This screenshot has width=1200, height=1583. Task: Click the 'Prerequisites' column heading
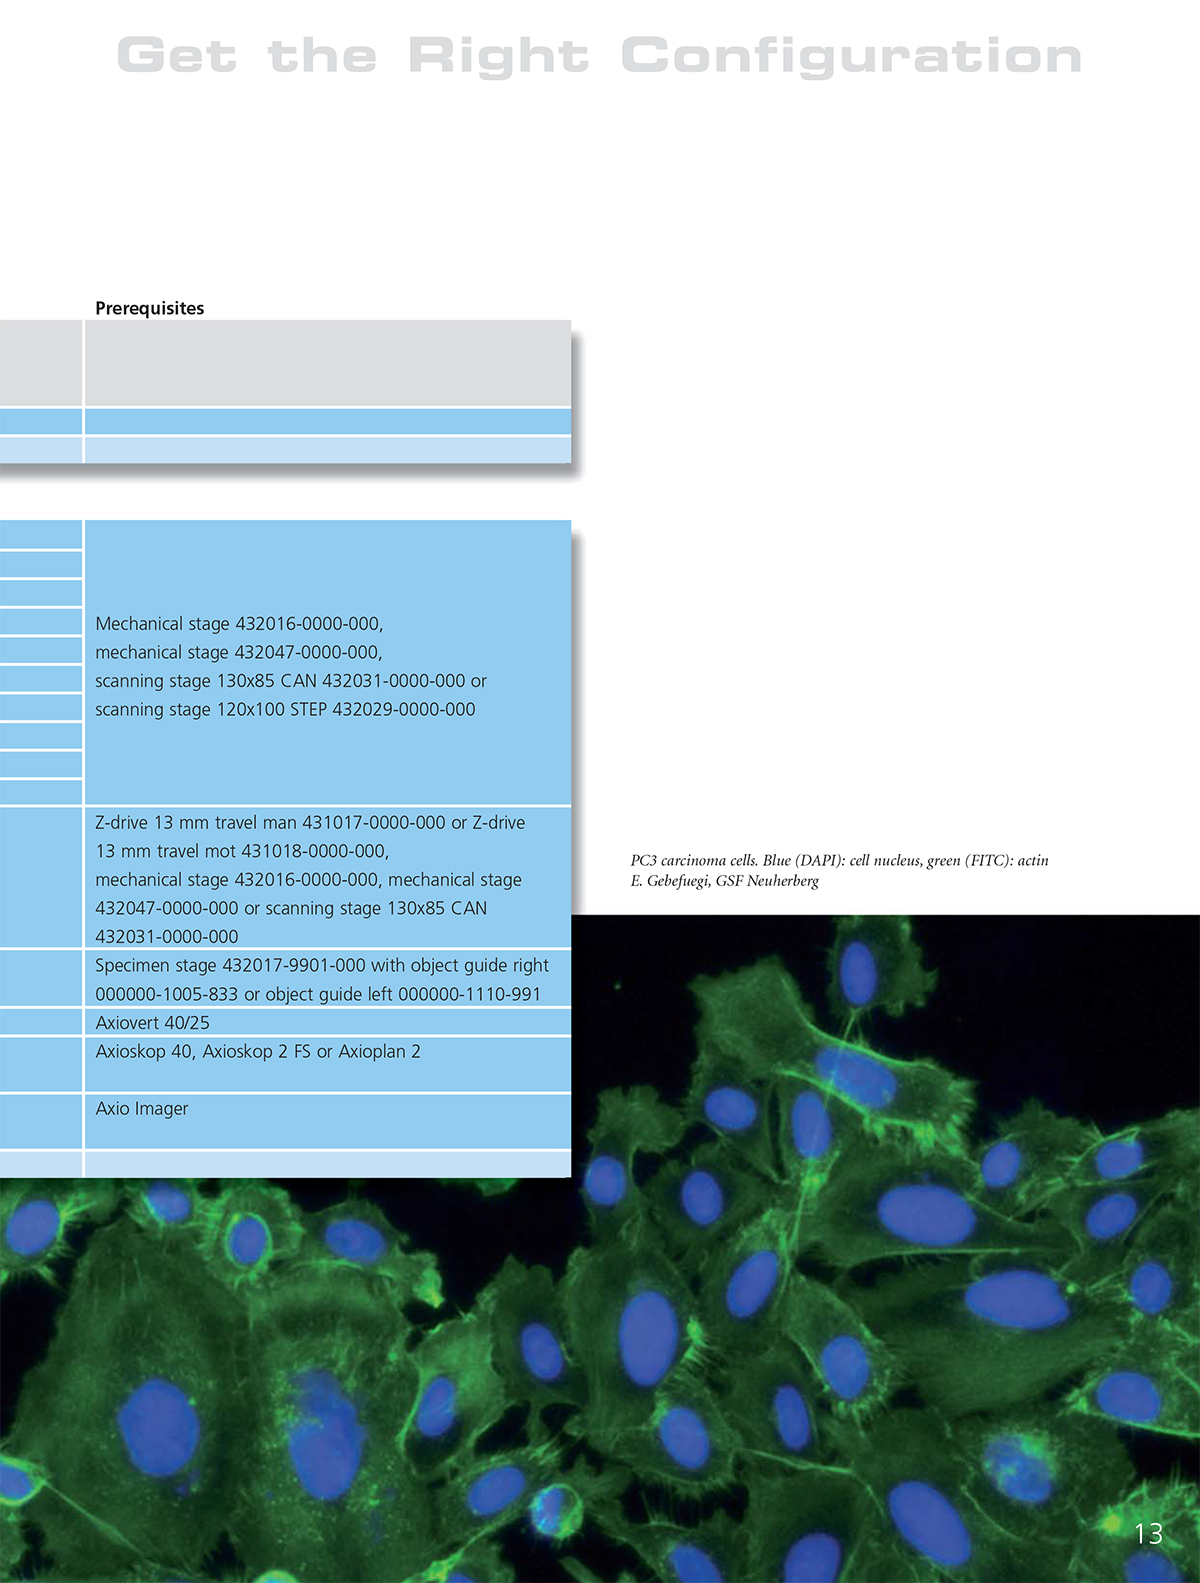tap(150, 308)
